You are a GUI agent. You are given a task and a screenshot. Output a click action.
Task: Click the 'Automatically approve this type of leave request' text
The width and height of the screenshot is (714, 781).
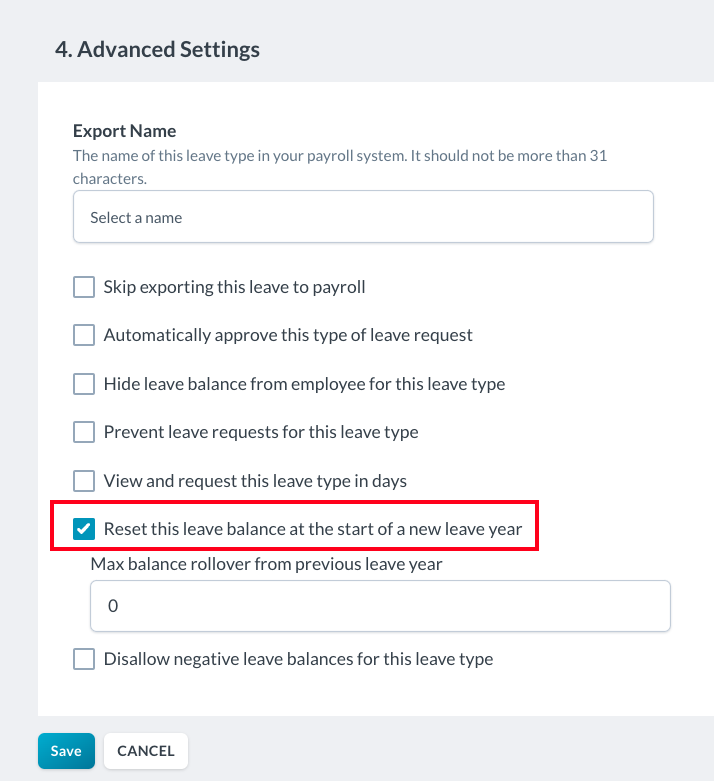(288, 335)
